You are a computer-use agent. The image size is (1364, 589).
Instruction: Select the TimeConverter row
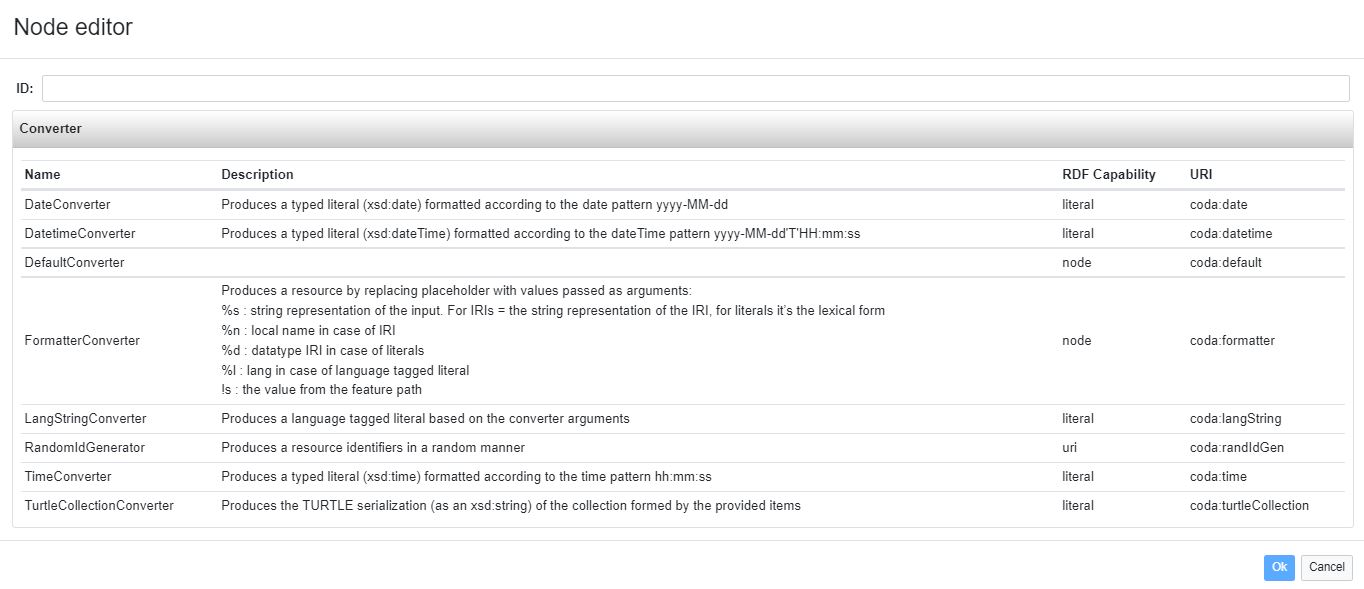(x=68, y=477)
